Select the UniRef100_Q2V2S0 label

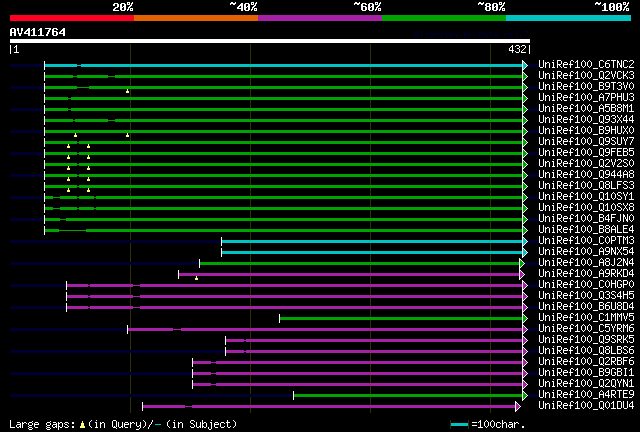coord(586,164)
